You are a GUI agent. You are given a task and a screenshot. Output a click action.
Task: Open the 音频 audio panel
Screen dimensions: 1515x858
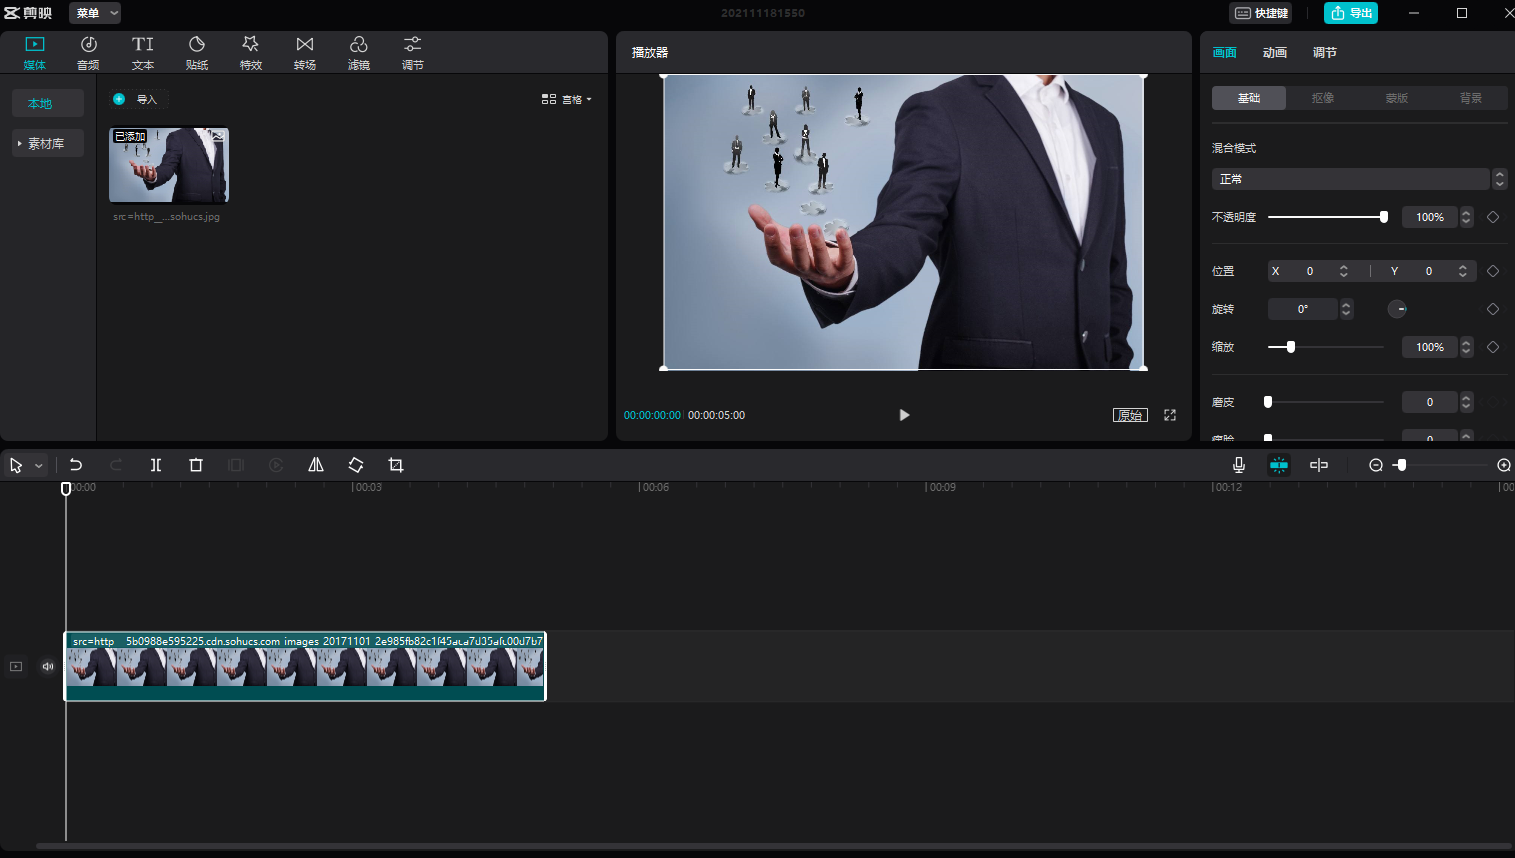pos(88,52)
